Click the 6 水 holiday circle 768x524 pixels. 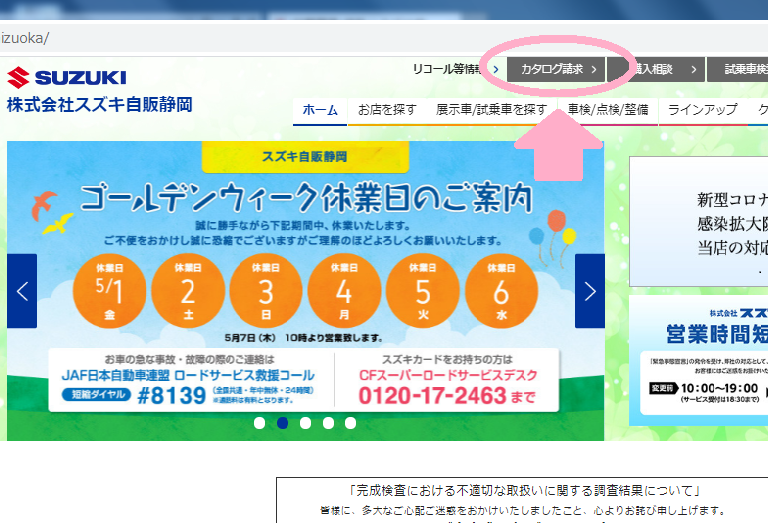[501, 291]
